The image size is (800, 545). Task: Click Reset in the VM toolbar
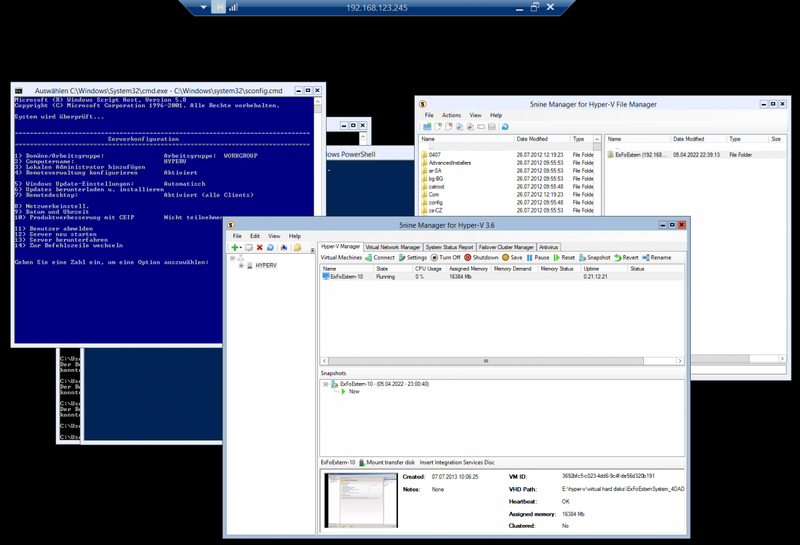pos(564,258)
